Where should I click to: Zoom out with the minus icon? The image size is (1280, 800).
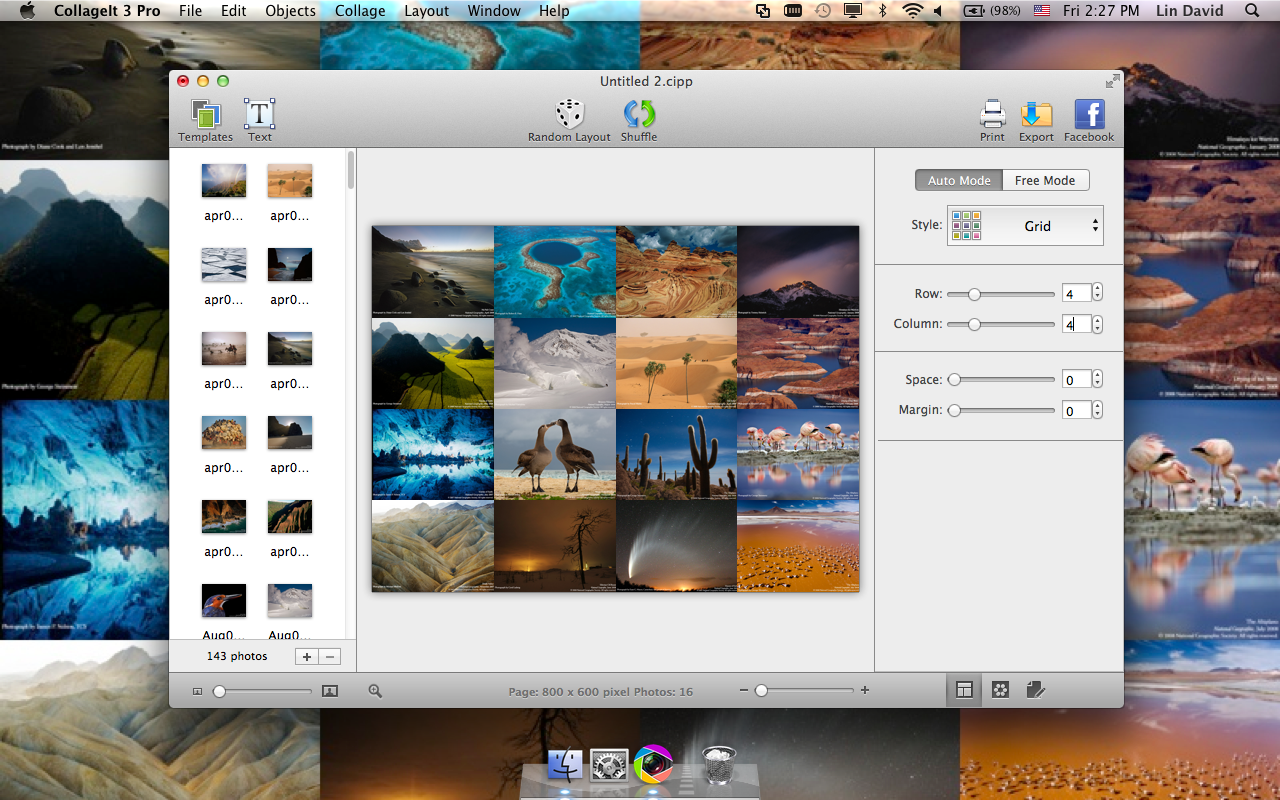744,690
